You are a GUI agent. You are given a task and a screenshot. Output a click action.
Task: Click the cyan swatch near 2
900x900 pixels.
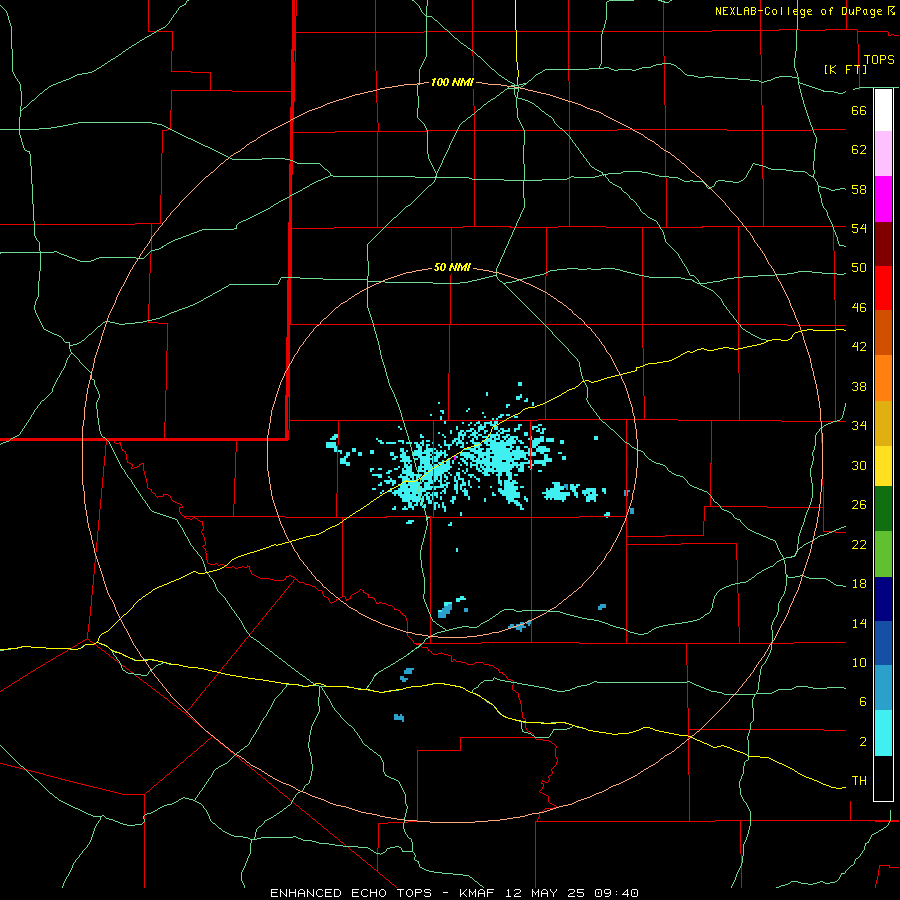[x=883, y=733]
